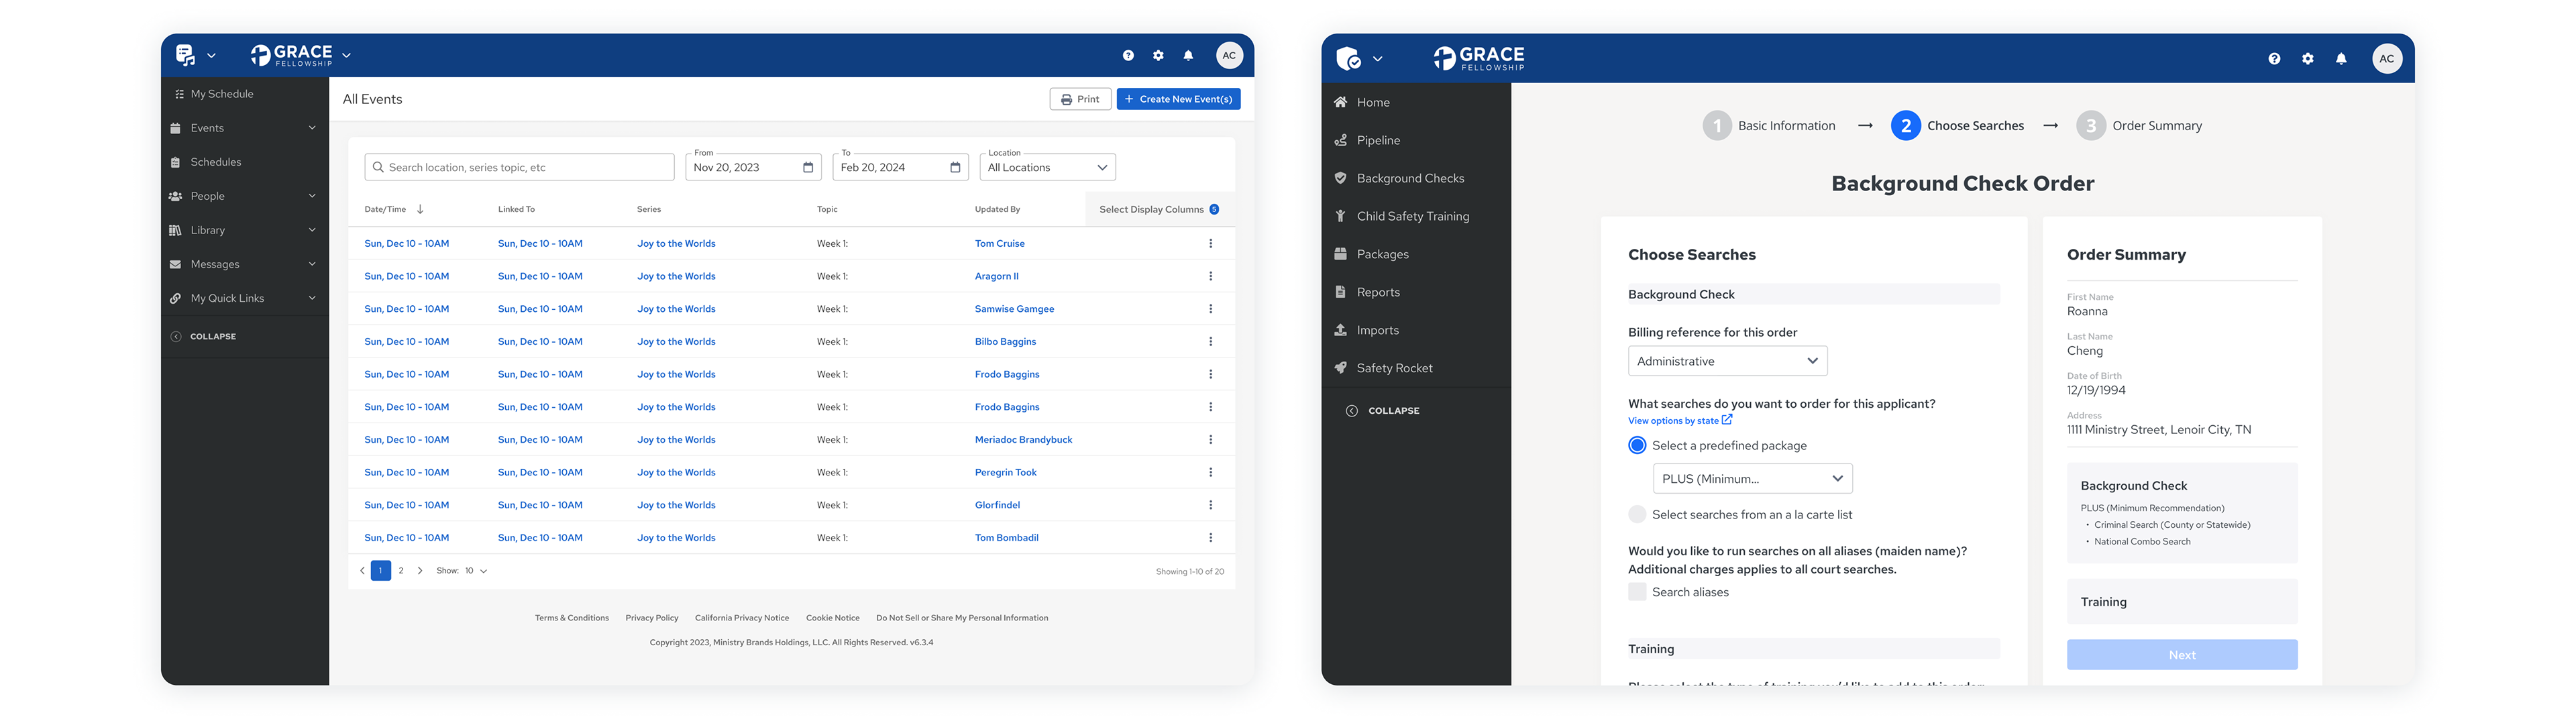Click the search location, series topic field

click(x=519, y=168)
